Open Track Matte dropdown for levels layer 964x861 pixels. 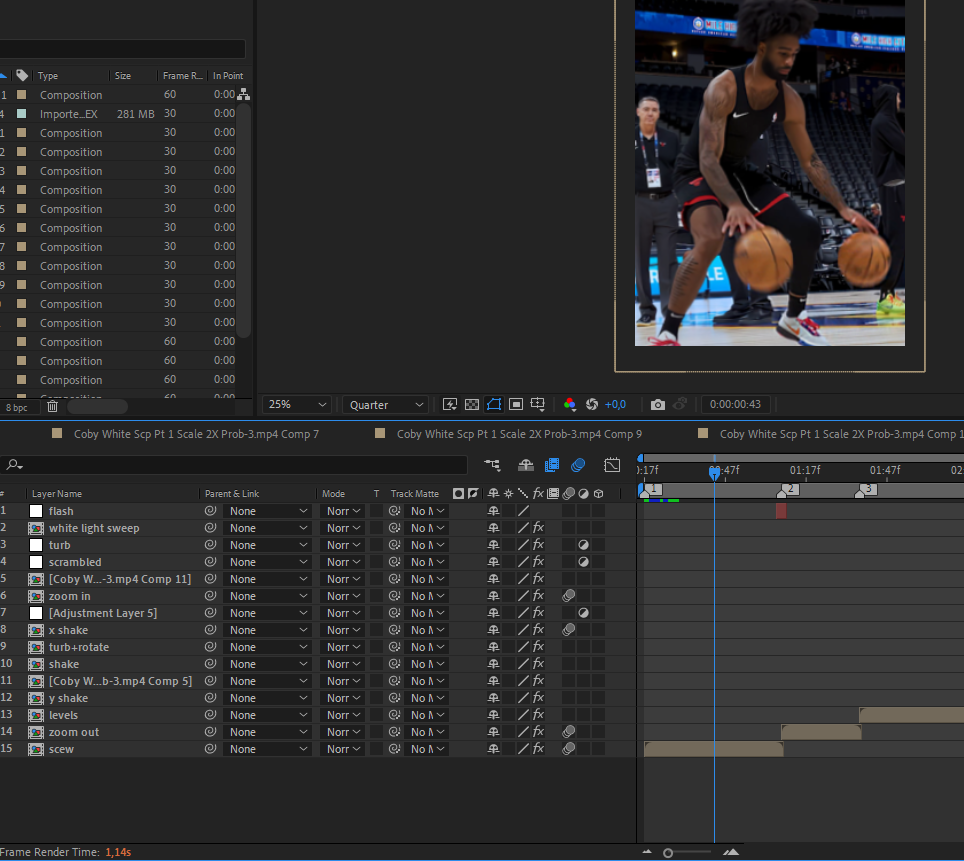[x=427, y=715]
